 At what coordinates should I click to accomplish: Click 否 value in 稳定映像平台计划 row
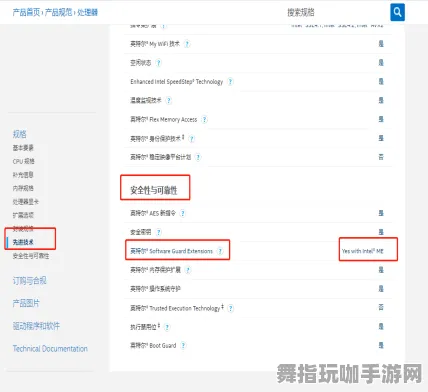click(381, 157)
